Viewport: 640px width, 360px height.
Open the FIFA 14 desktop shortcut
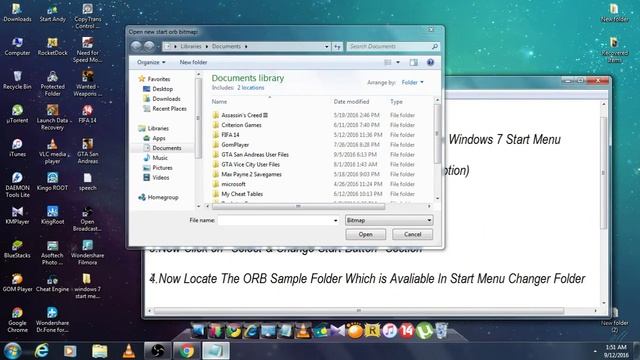(87, 114)
